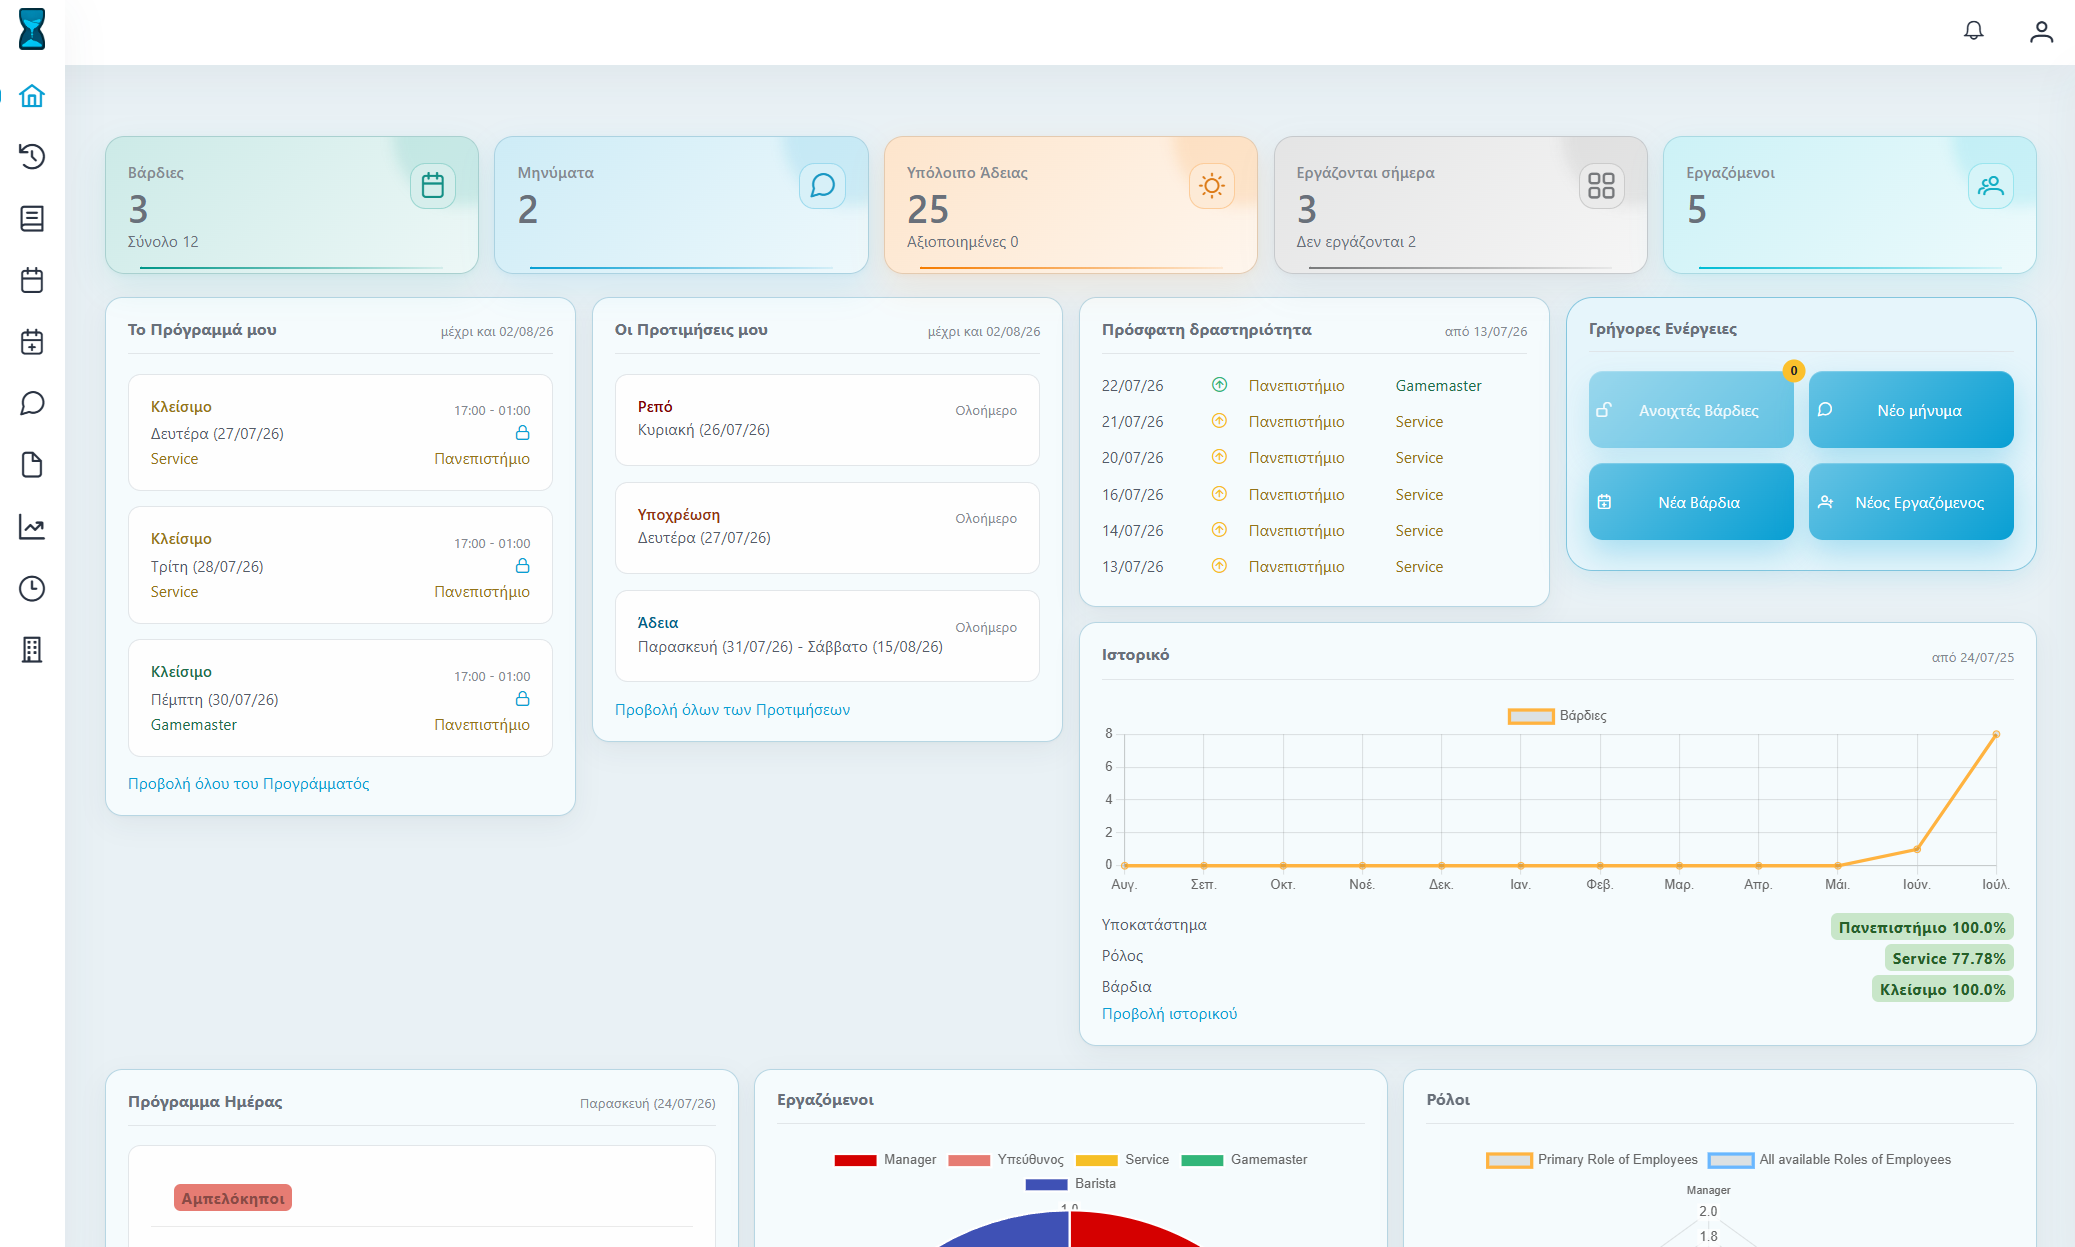
Task: Toggle the green Gamemaster legend swatch
Action: [x=1202, y=1160]
